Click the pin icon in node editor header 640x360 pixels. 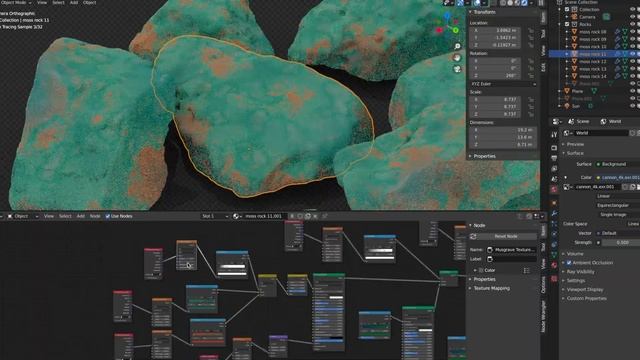pyautogui.click(x=325, y=216)
